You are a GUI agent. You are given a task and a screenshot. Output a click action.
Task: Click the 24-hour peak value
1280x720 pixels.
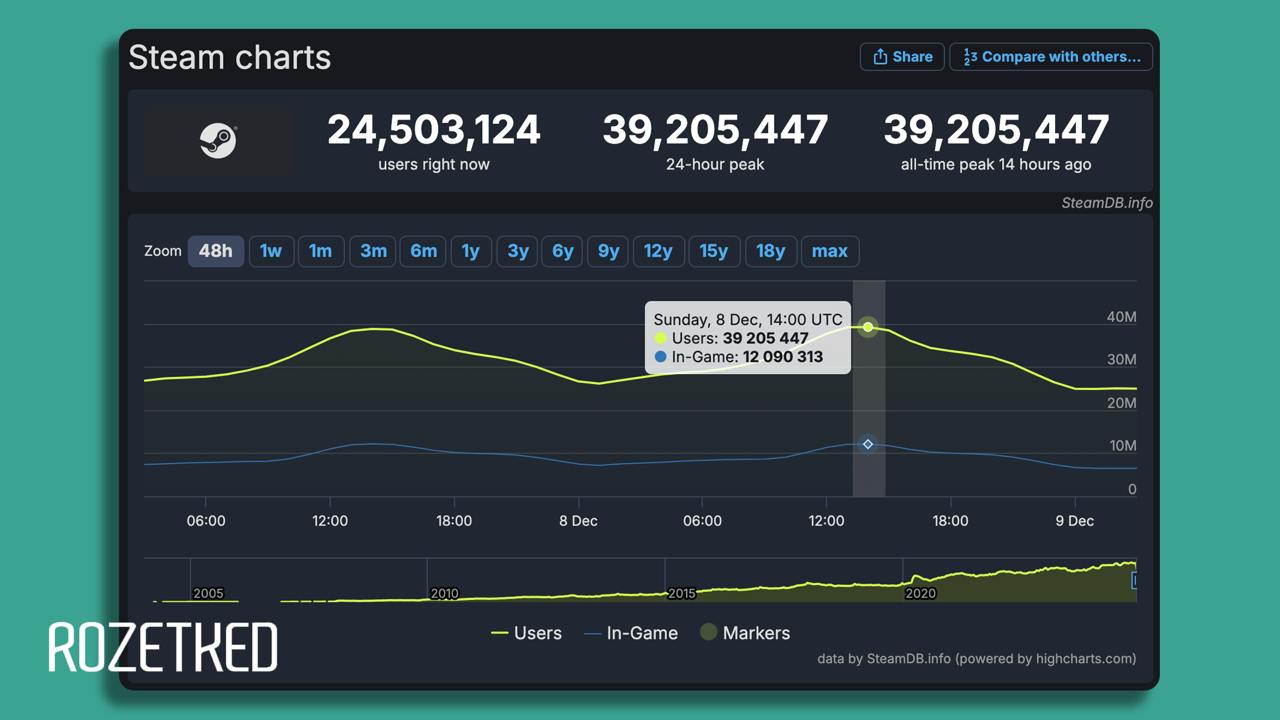pyautogui.click(x=715, y=130)
